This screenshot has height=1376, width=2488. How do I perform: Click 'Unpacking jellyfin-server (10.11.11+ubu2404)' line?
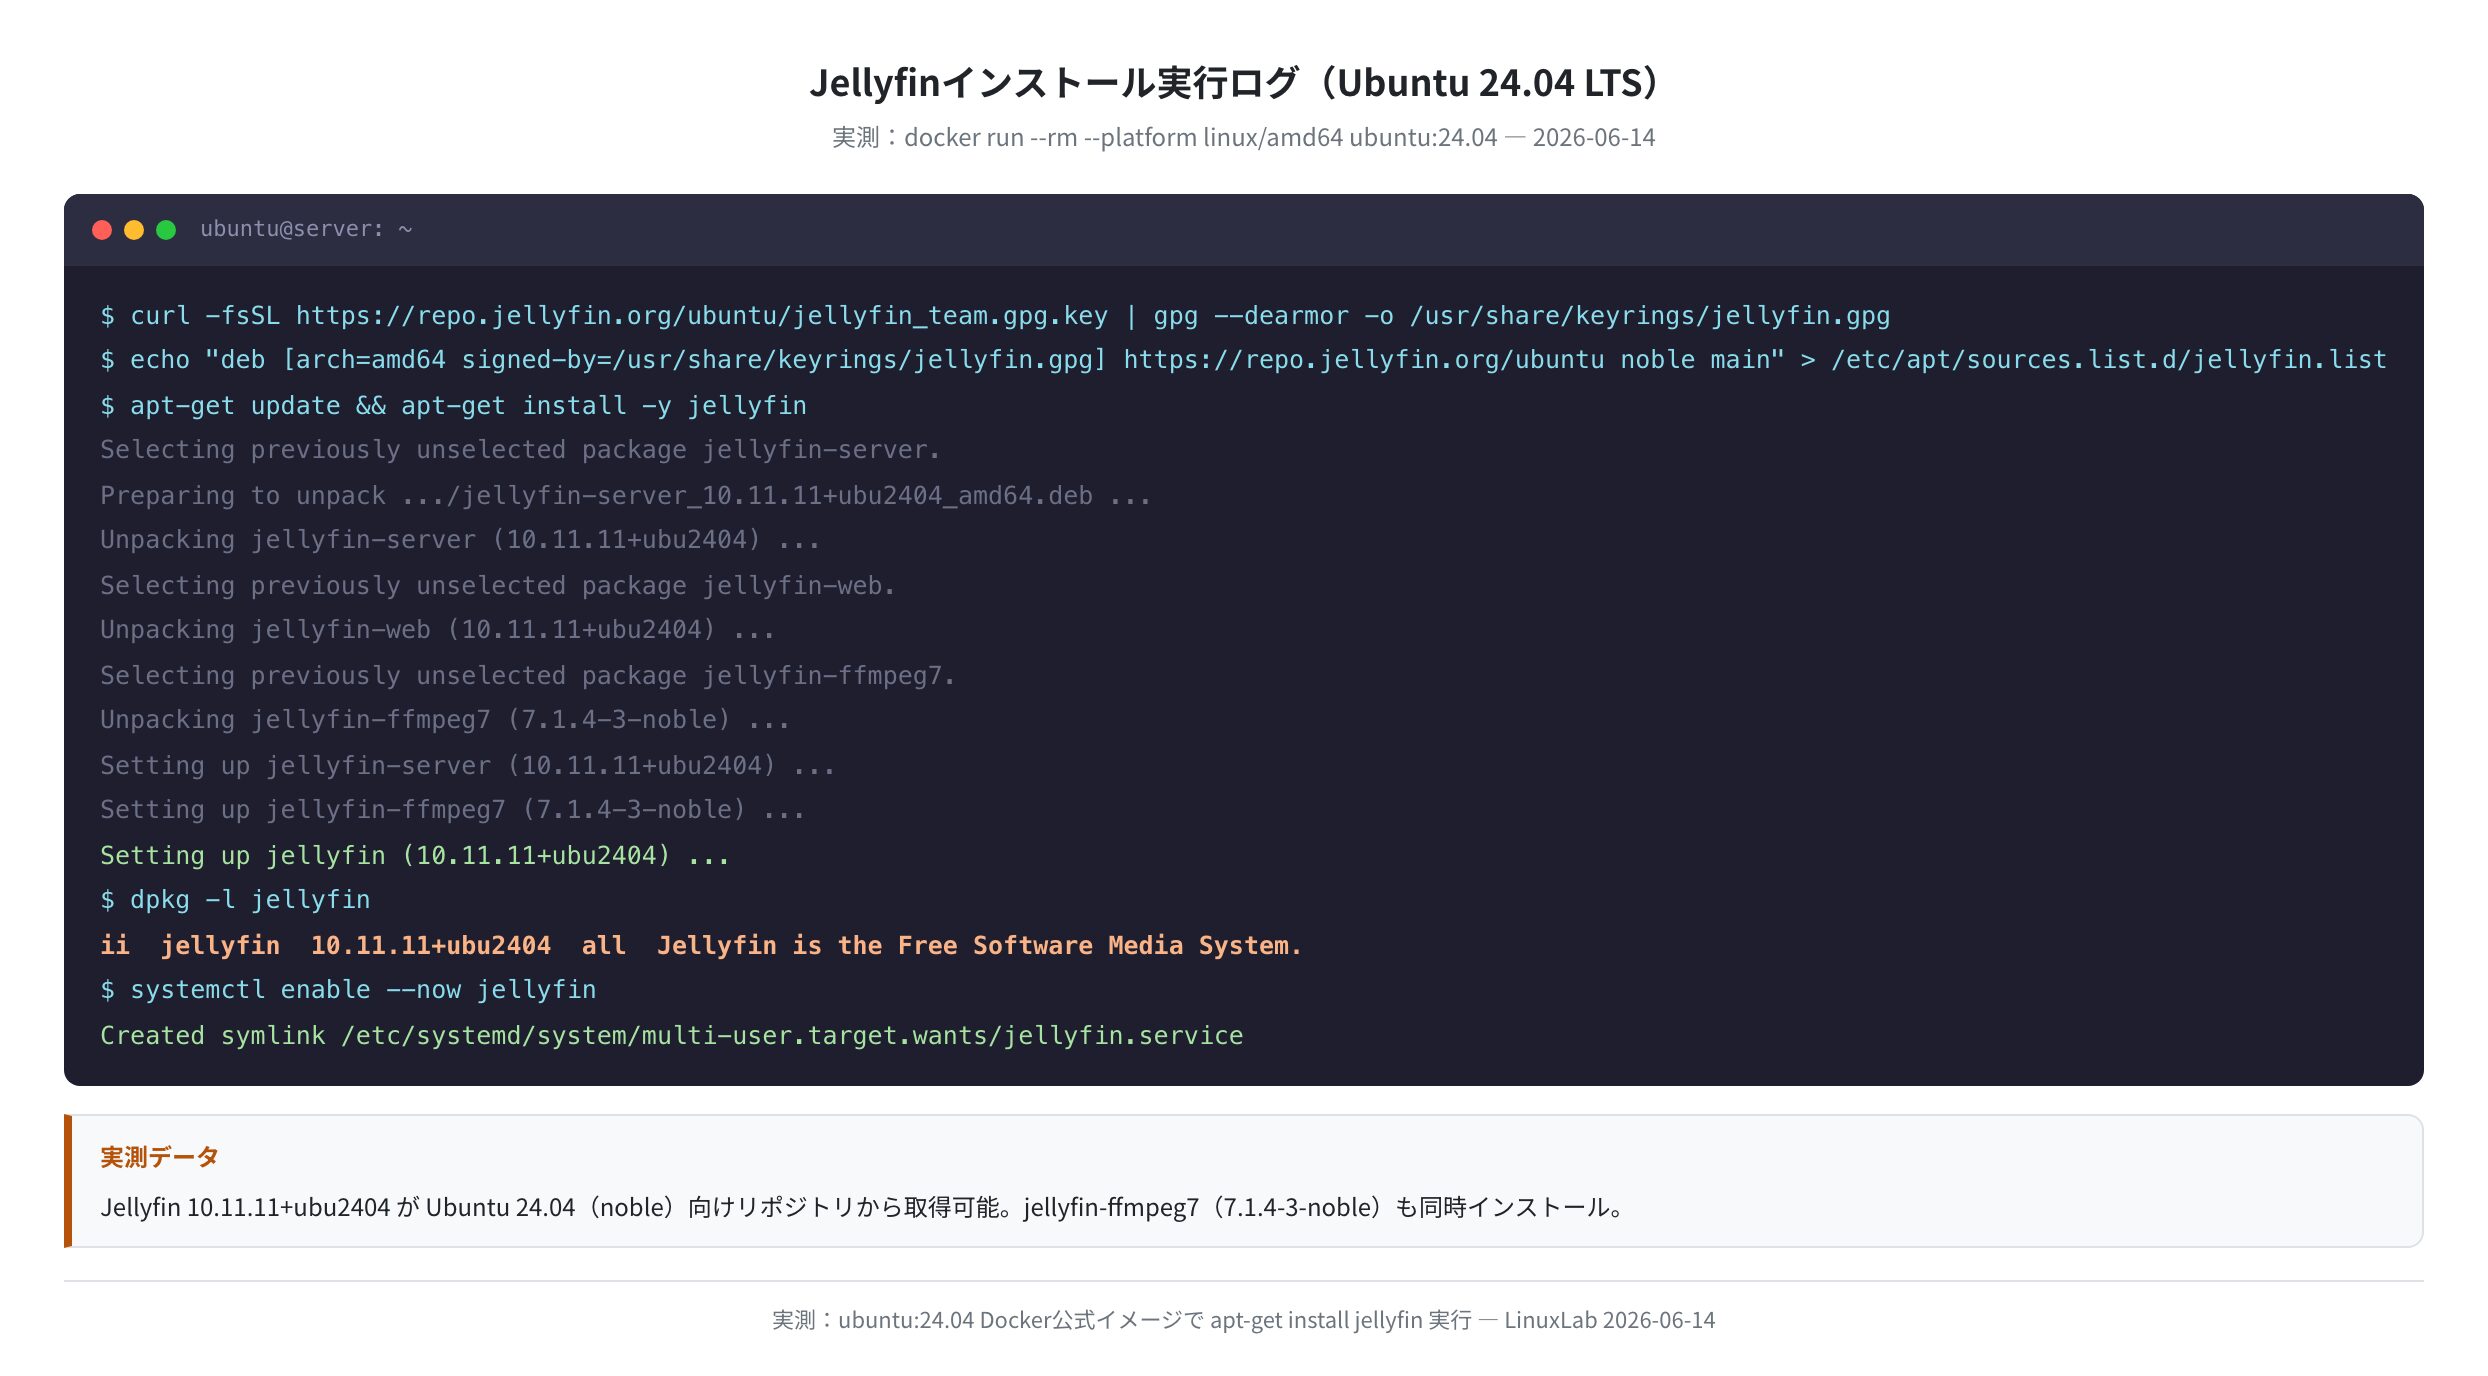(x=460, y=540)
